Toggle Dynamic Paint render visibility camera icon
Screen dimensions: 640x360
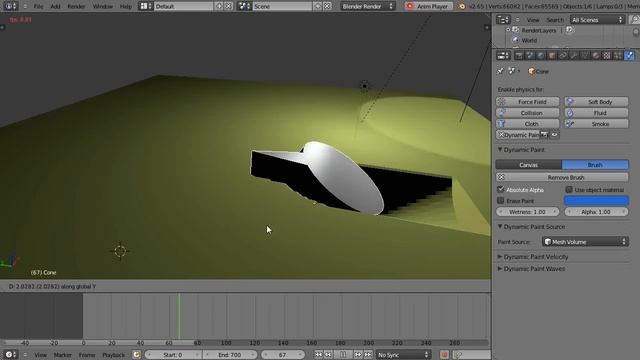[544, 135]
